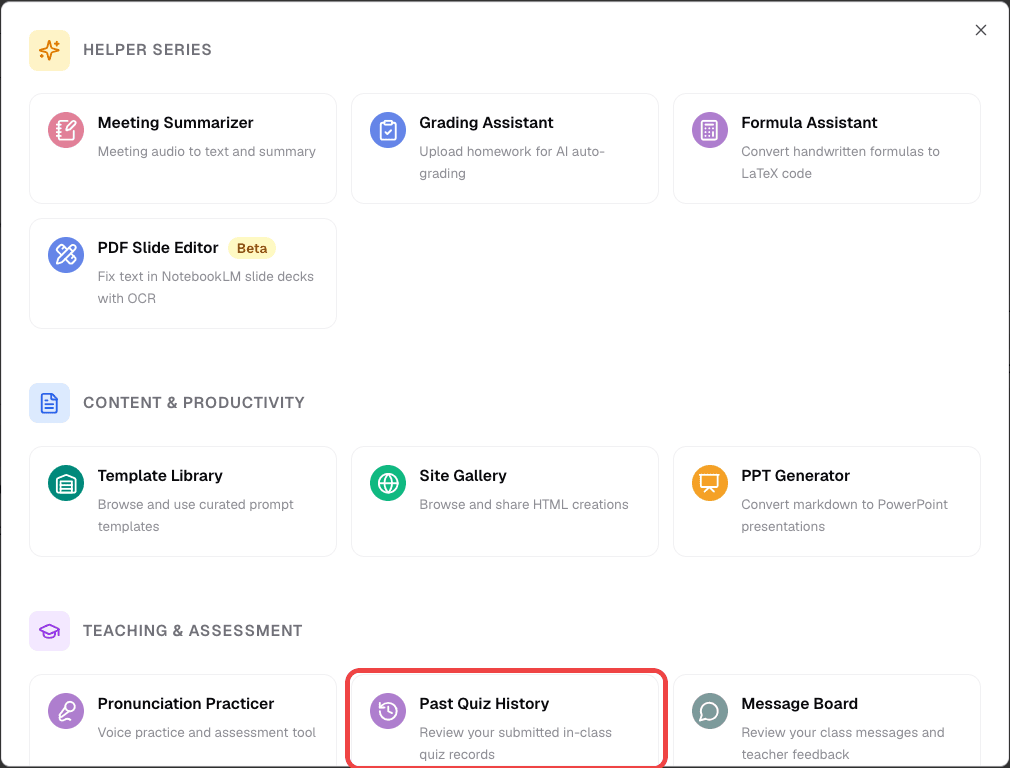Open the PPT Generator title
Image resolution: width=1010 pixels, height=768 pixels.
(x=796, y=475)
